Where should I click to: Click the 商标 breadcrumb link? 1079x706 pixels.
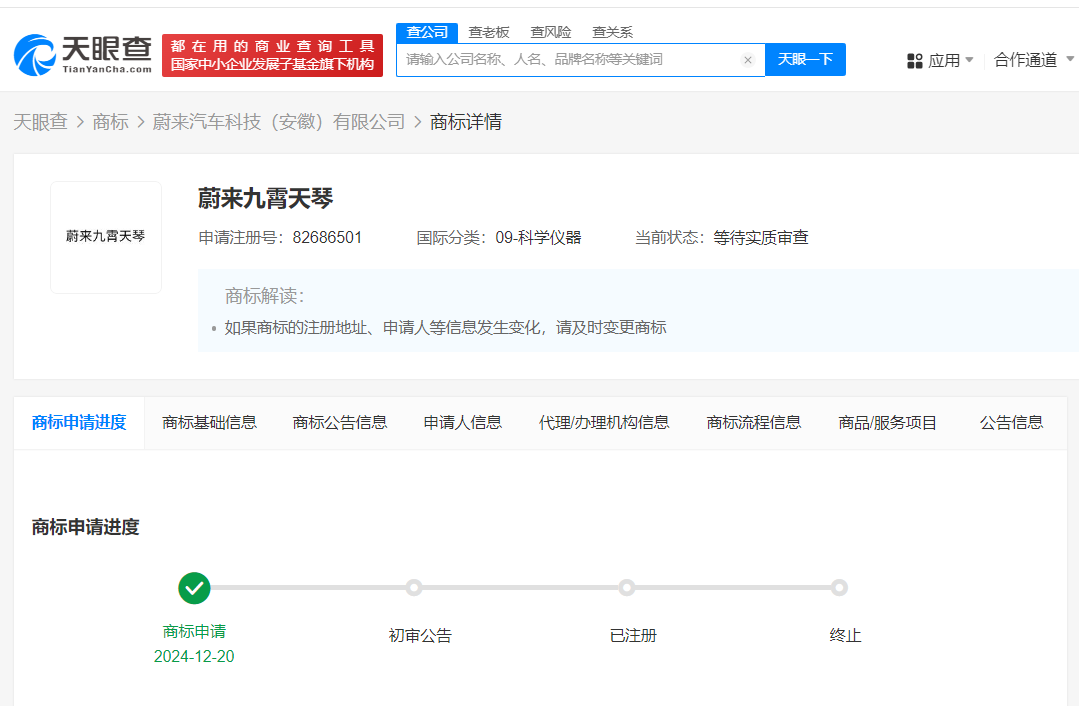pyautogui.click(x=110, y=122)
